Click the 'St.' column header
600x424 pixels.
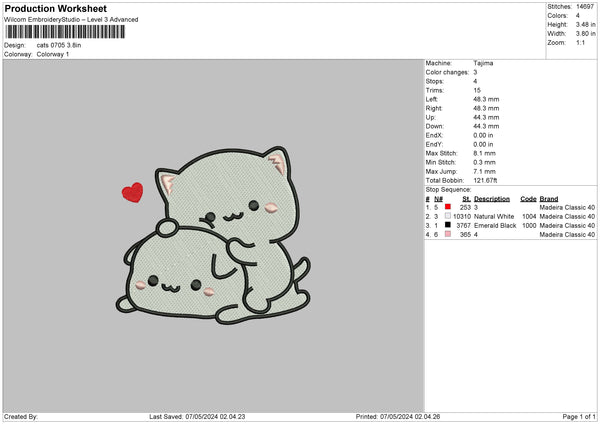point(466,199)
